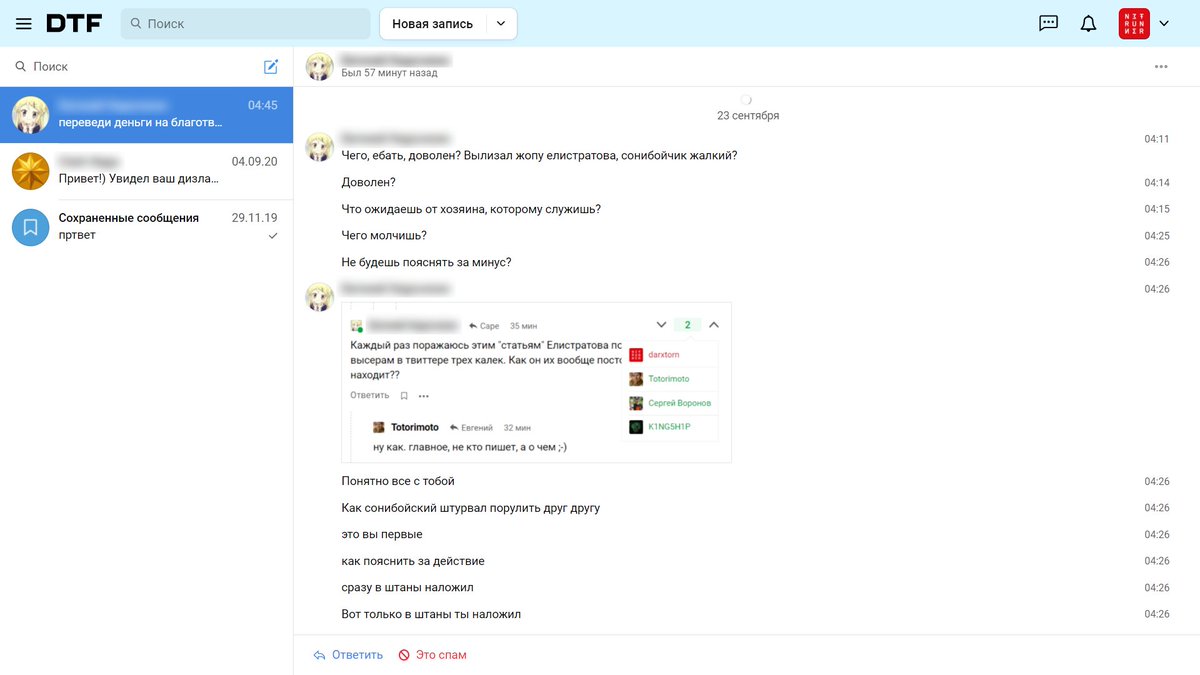Click the DTF logo
1200x675 pixels.
point(74,23)
